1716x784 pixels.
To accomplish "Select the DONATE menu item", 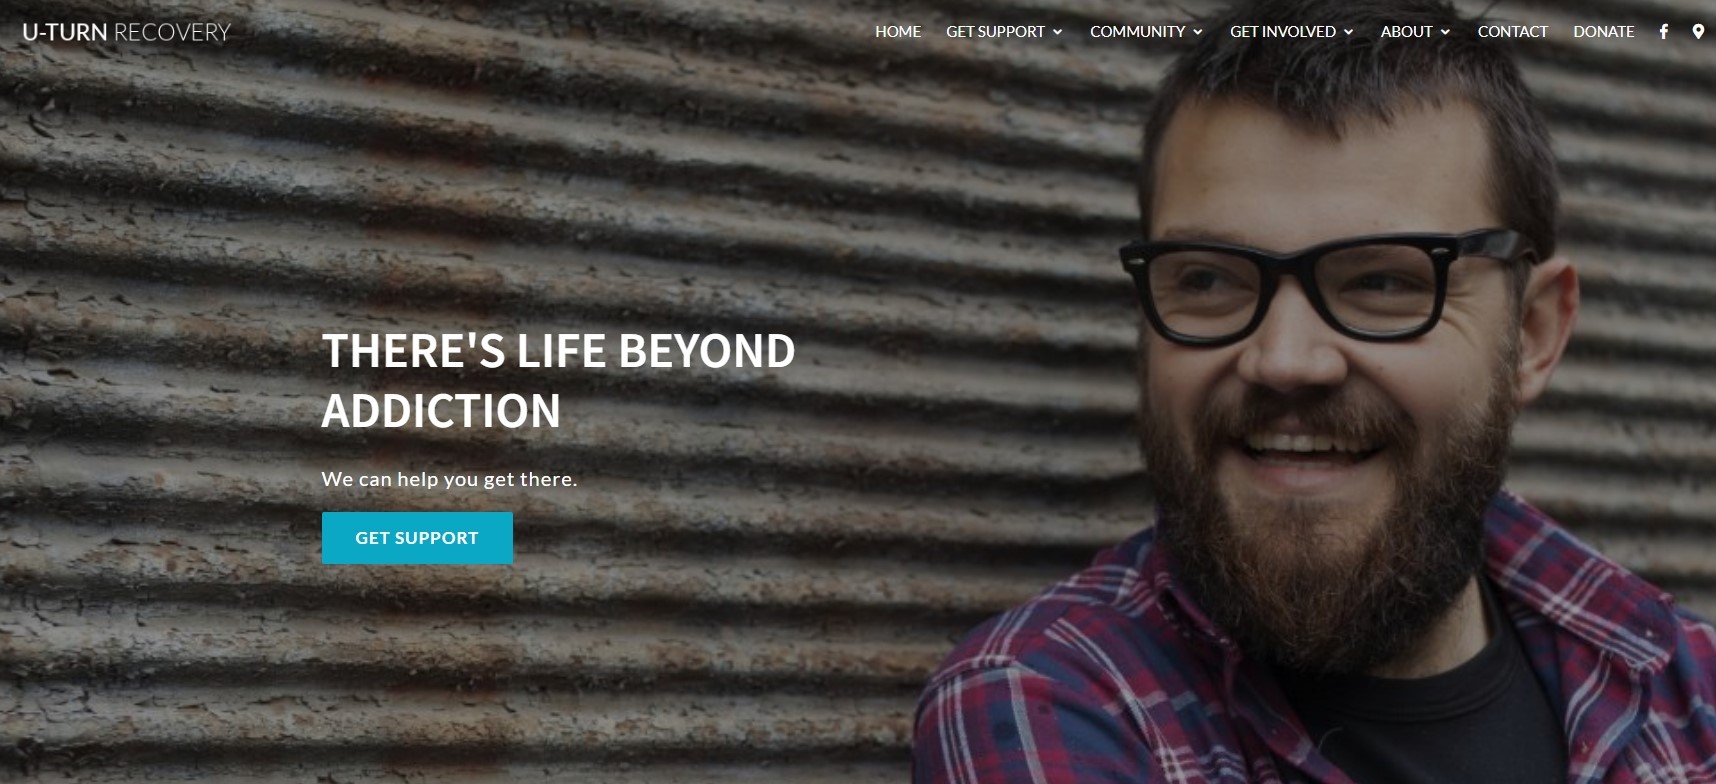I will (1604, 31).
